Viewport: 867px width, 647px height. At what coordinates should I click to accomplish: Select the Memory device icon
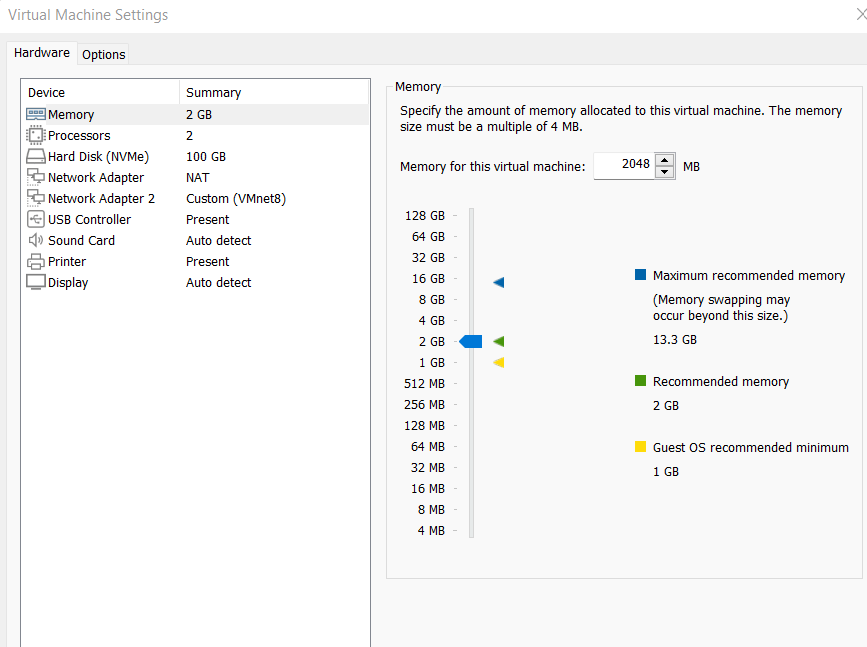36,115
